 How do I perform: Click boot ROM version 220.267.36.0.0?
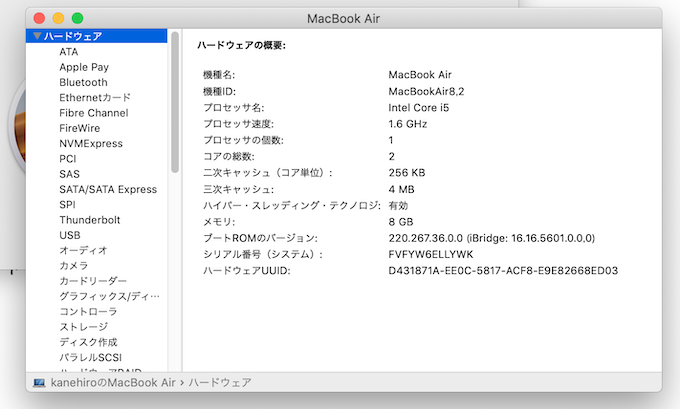pyautogui.click(x=425, y=238)
